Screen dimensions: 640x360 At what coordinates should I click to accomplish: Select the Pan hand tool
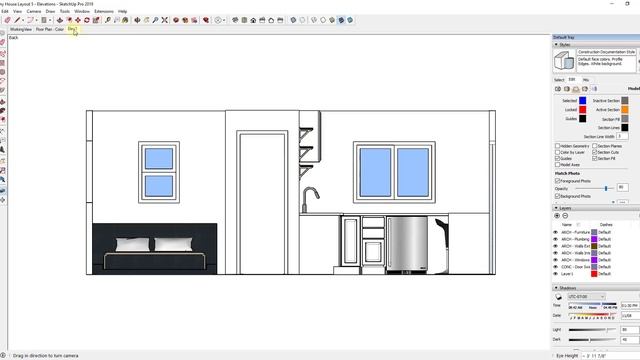tap(146, 20)
